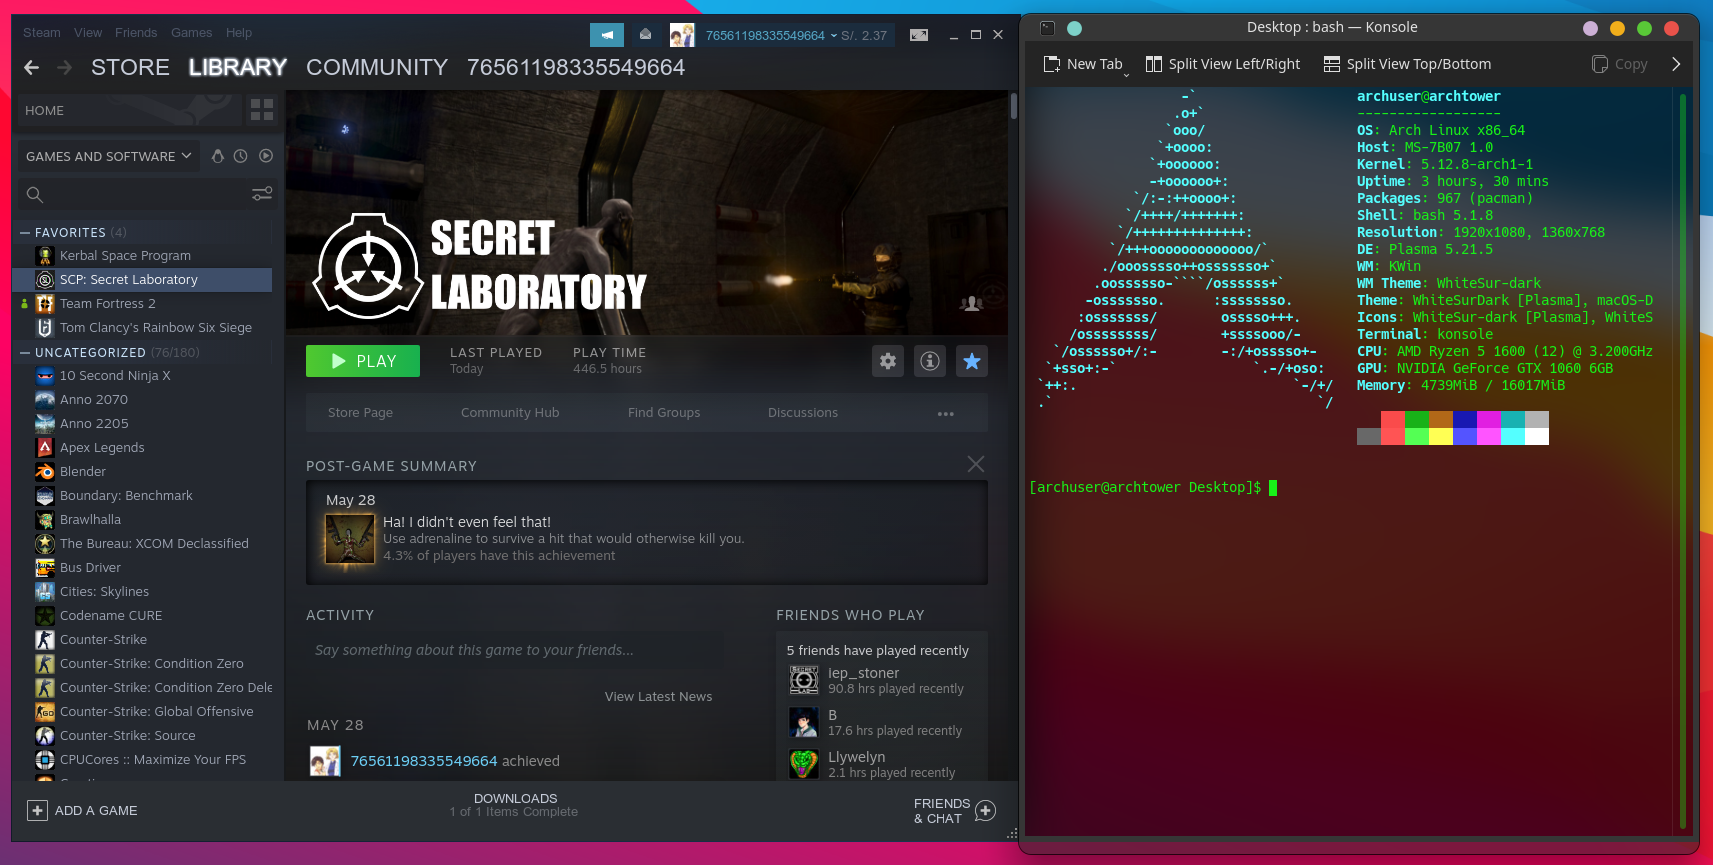Open the Games menu in Steam
The image size is (1713, 865).
click(x=191, y=33)
